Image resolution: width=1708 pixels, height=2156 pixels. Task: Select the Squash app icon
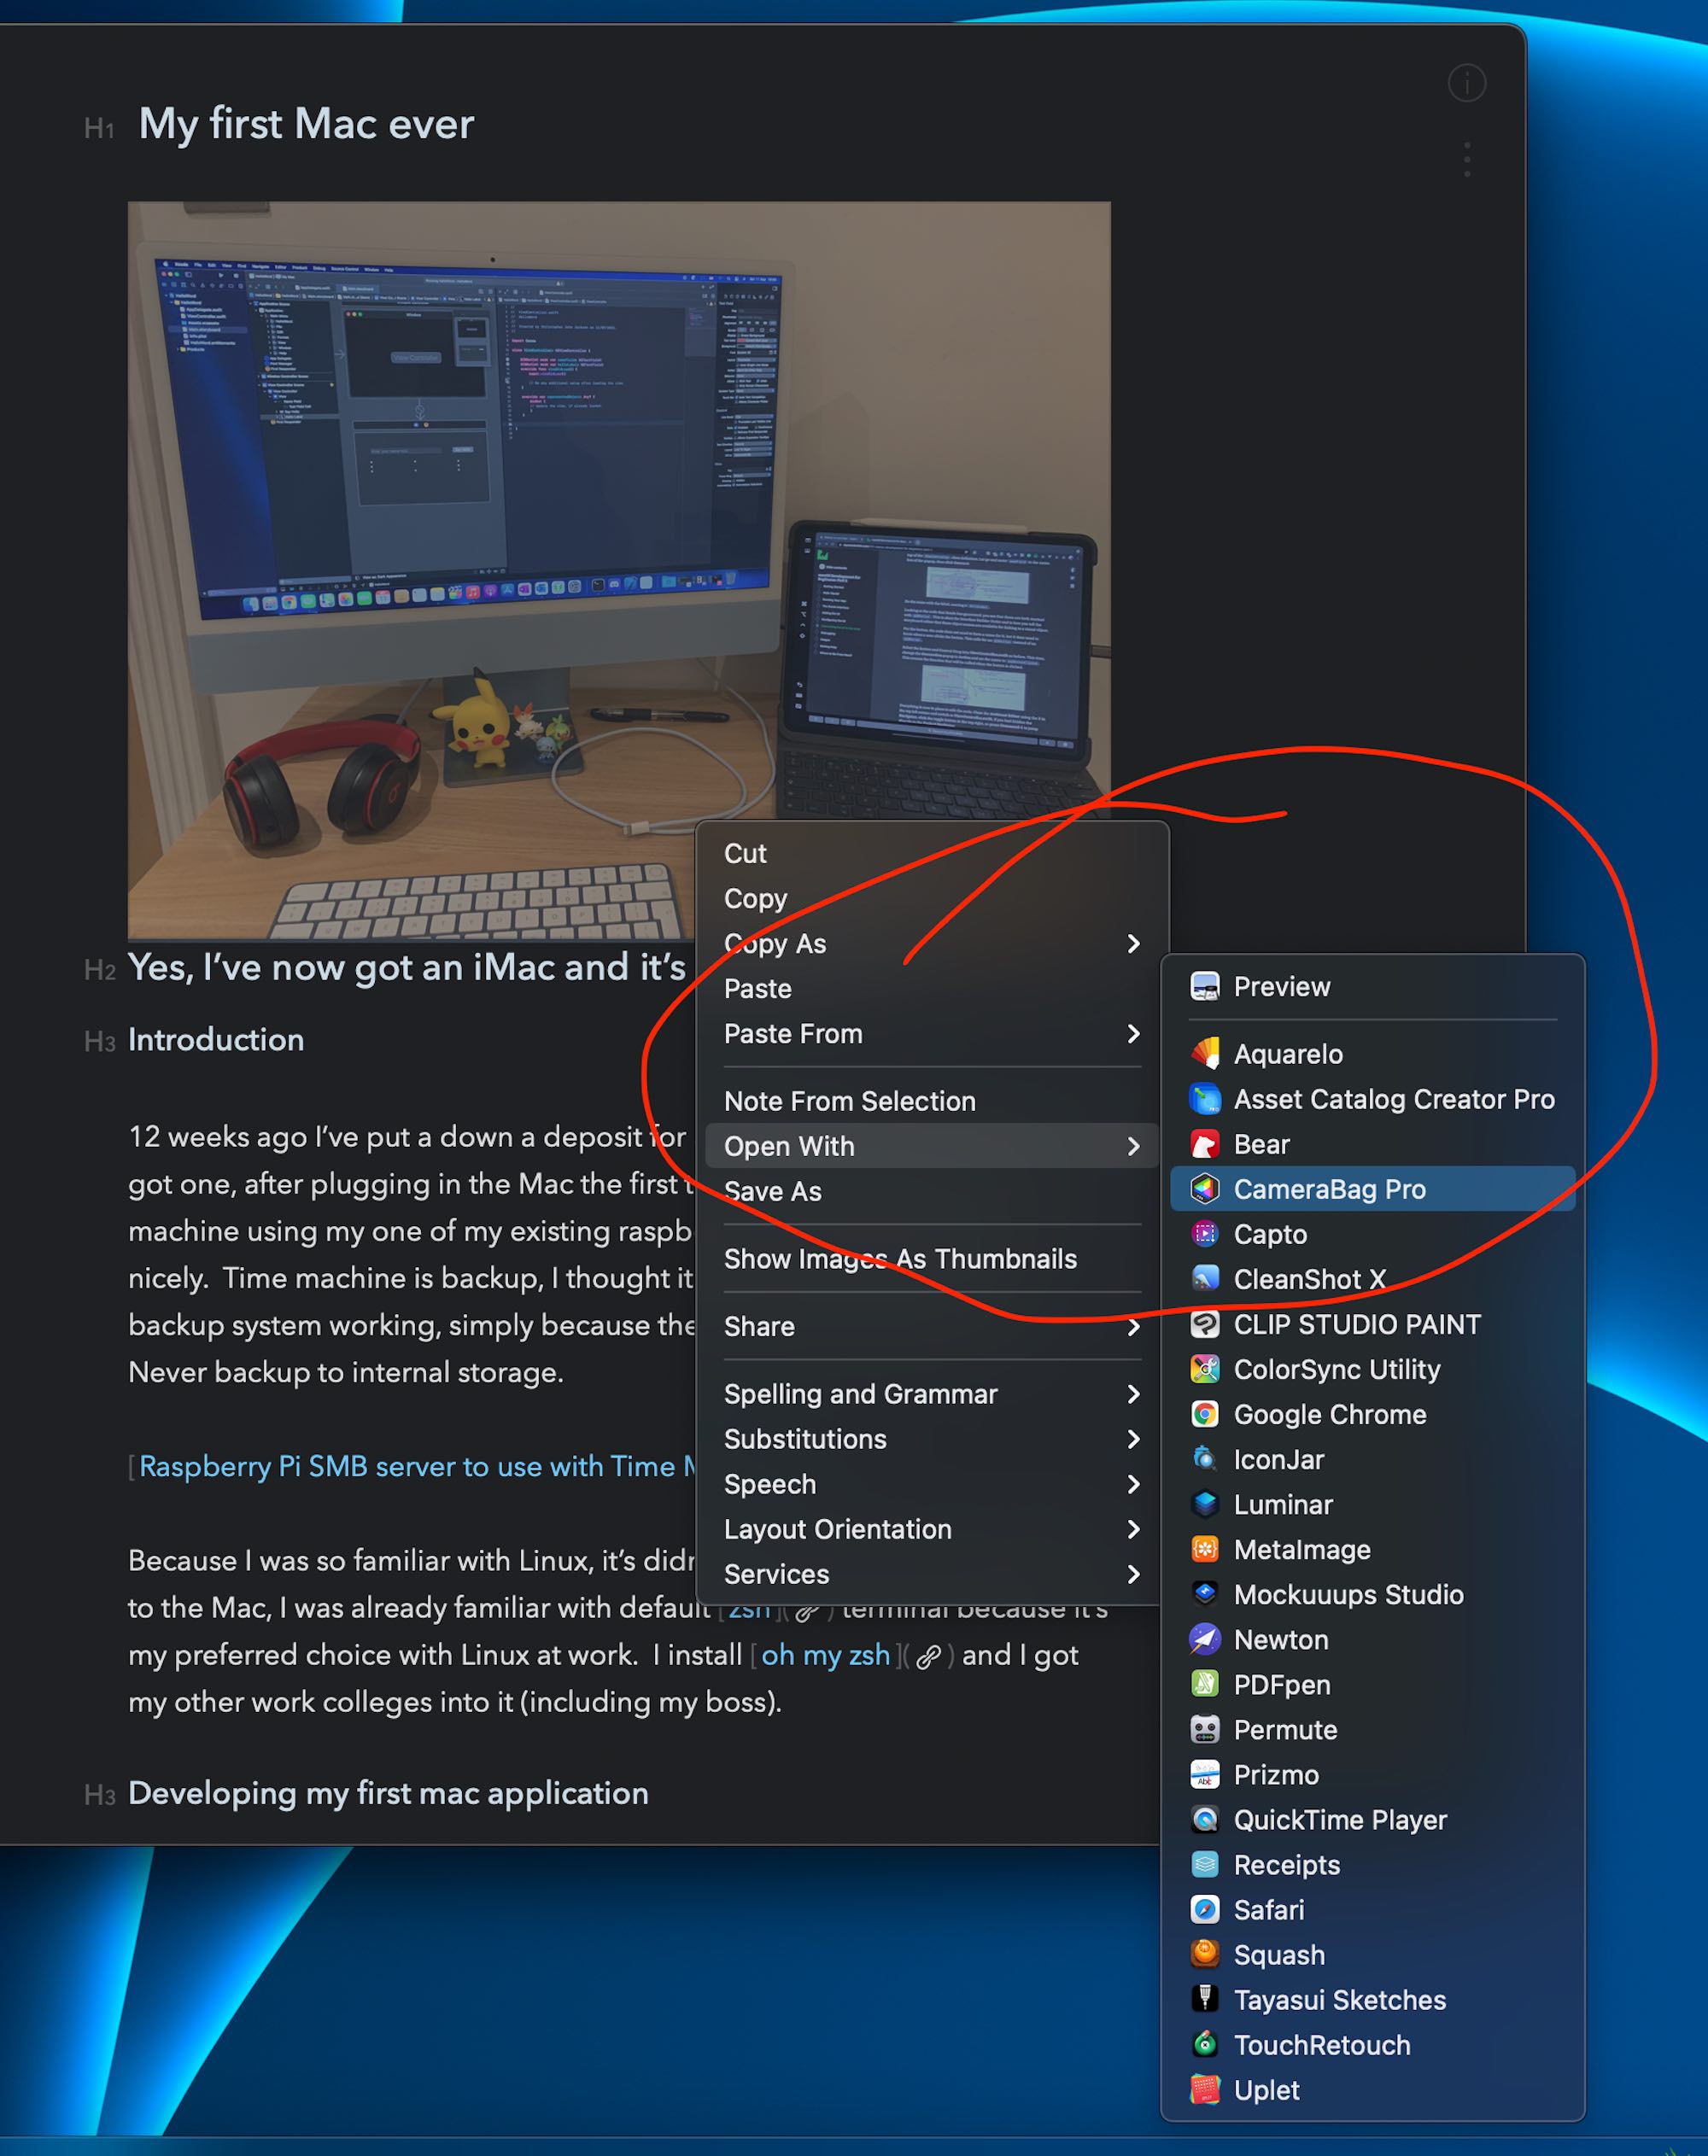tap(1205, 1954)
